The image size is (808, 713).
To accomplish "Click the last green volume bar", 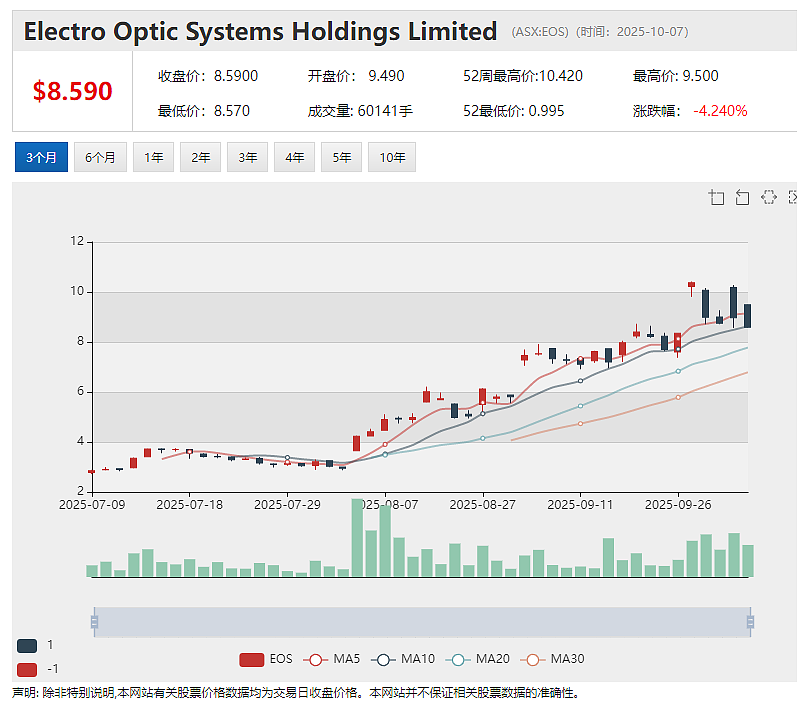I will 748,561.
